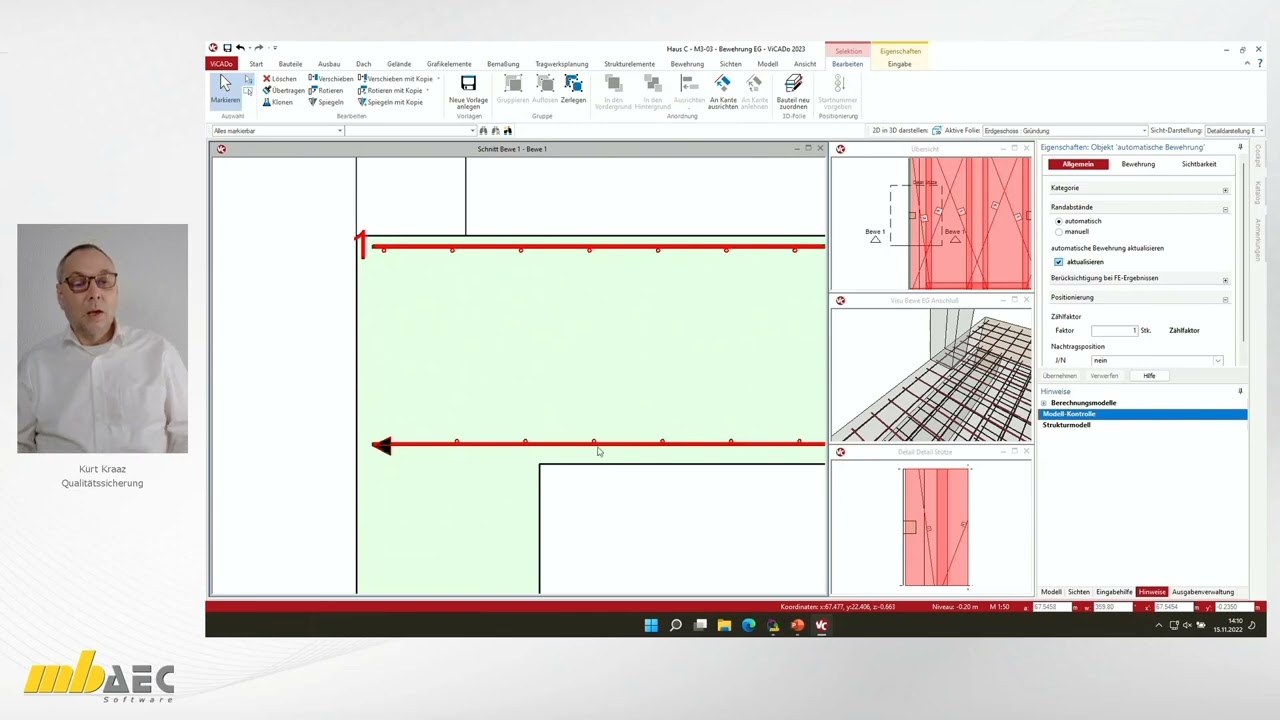Viewport: 1280px width, 720px height.
Task: Select Verschieben mit Kopie
Action: (x=395, y=78)
